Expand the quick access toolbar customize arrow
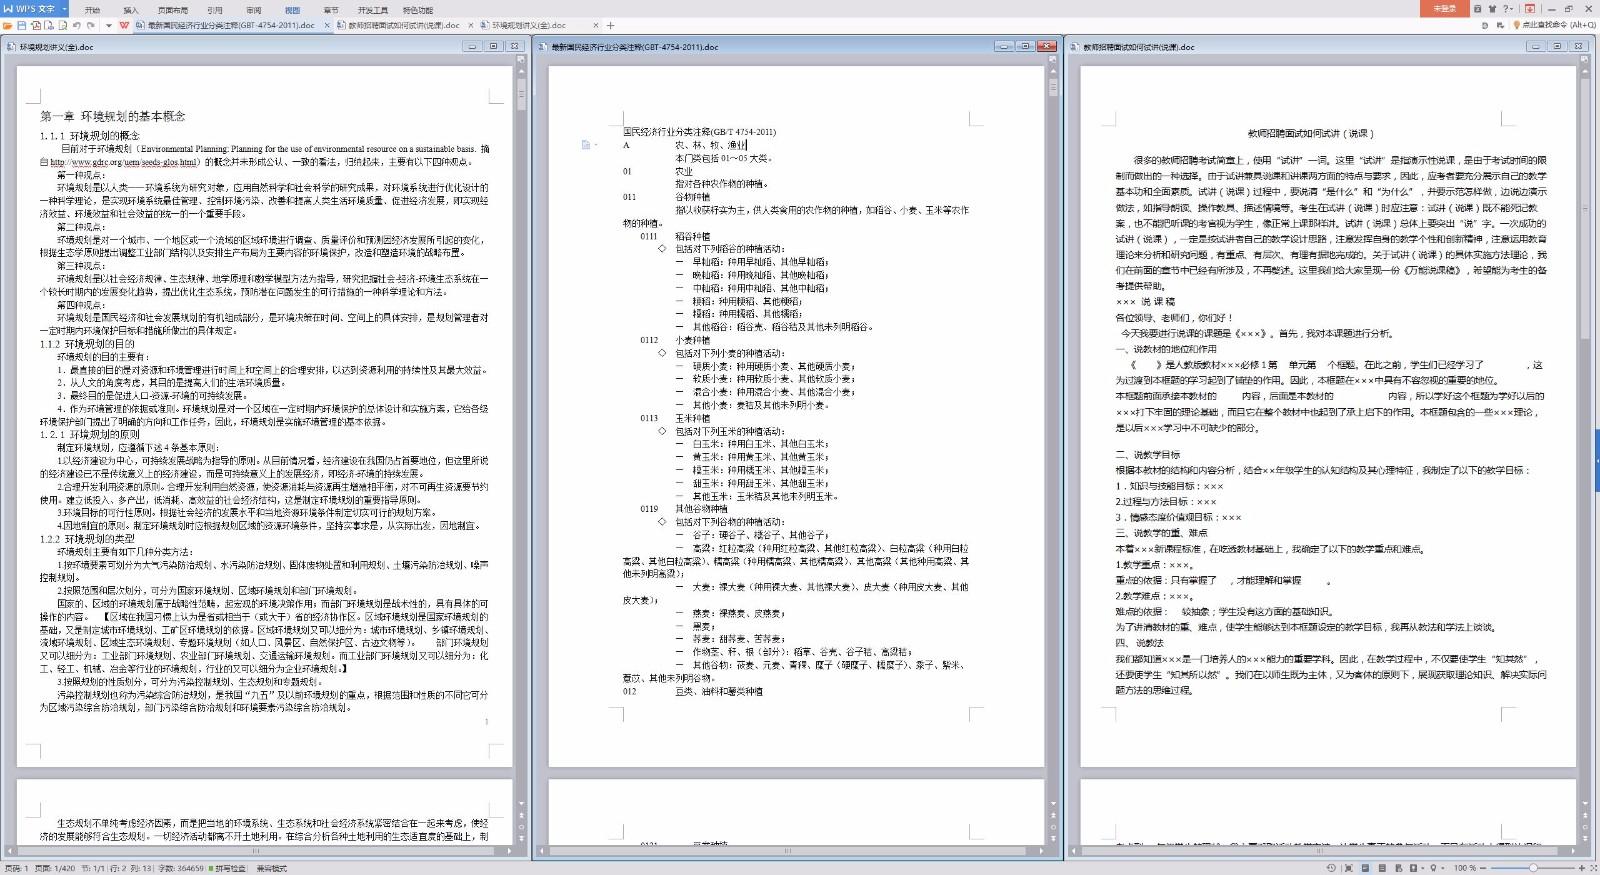This screenshot has width=1600, height=875. (108, 25)
